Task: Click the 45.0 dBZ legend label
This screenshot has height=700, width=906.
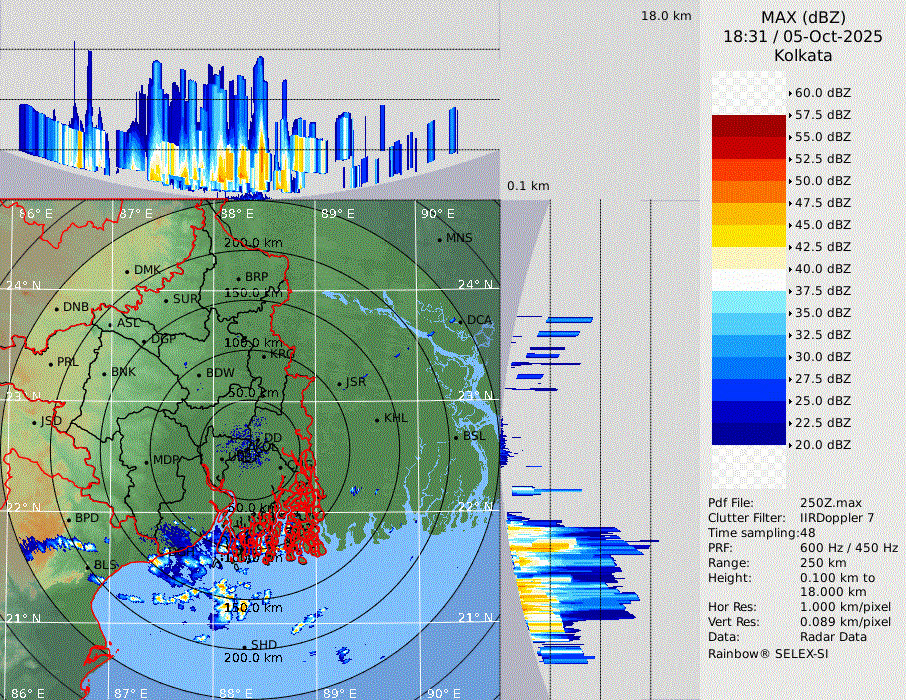Action: click(822, 225)
